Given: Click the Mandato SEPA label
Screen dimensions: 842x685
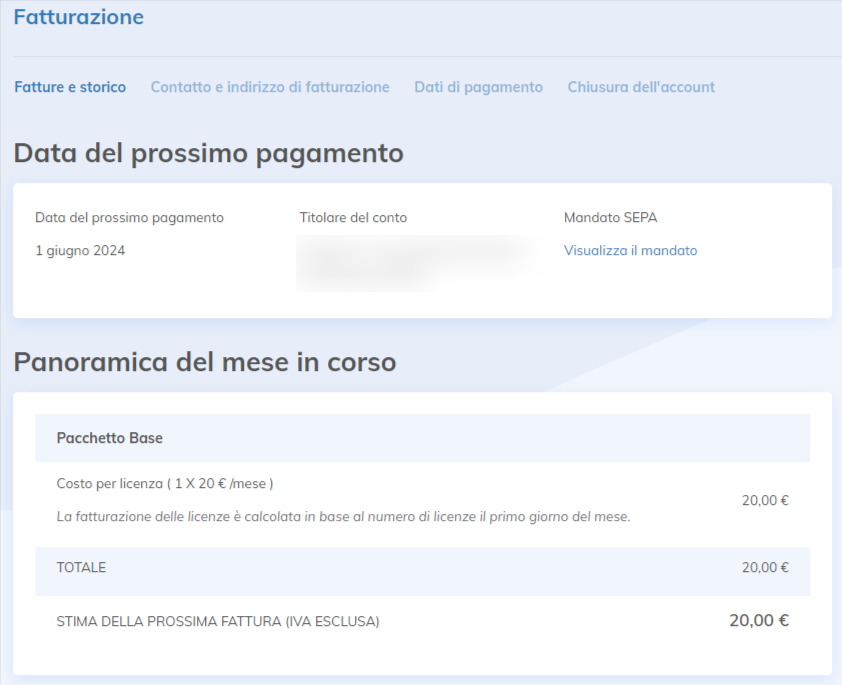Looking at the screenshot, I should tap(610, 217).
